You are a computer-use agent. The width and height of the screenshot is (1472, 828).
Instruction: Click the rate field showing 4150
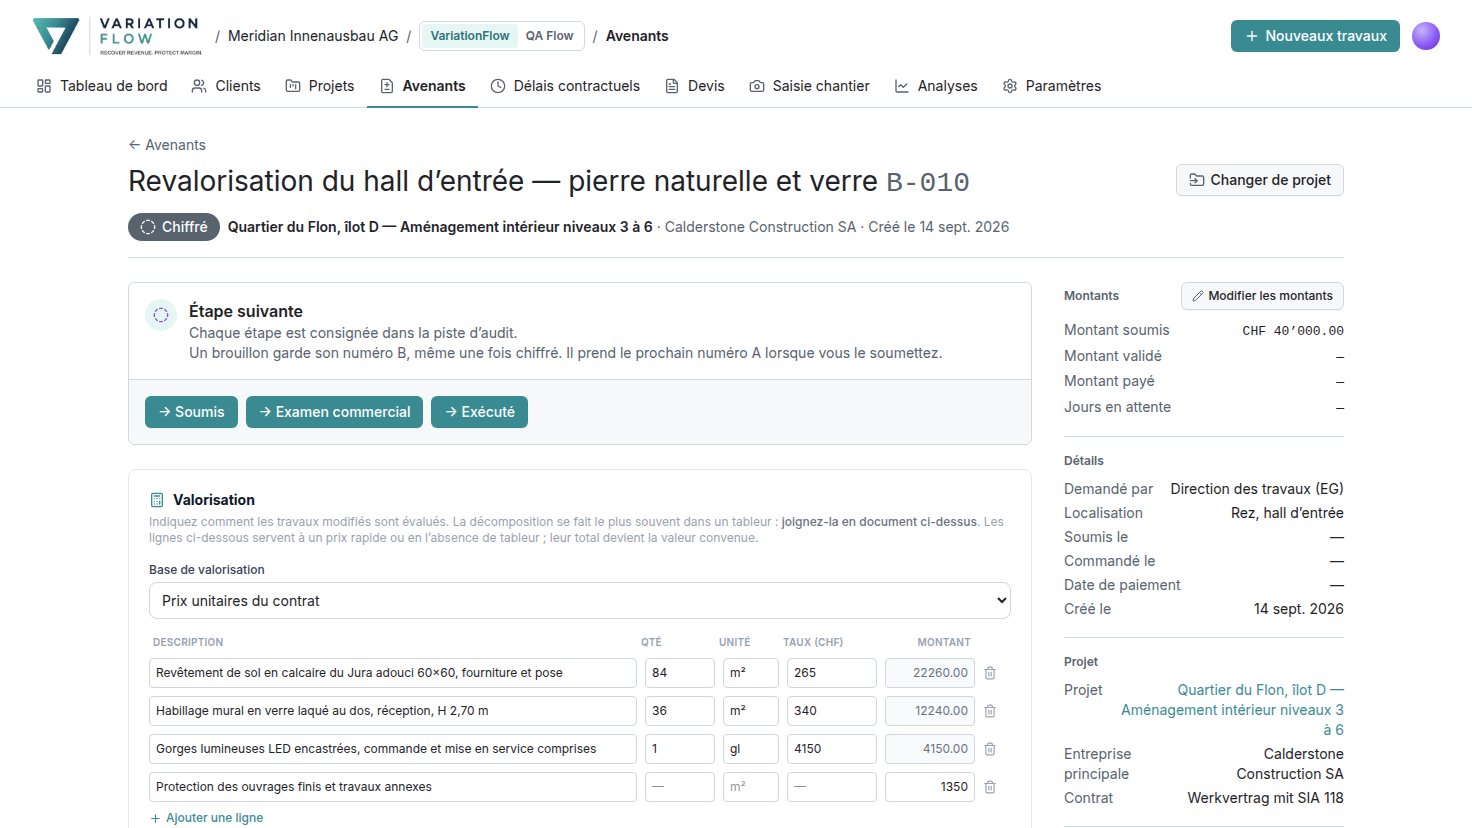pos(832,749)
